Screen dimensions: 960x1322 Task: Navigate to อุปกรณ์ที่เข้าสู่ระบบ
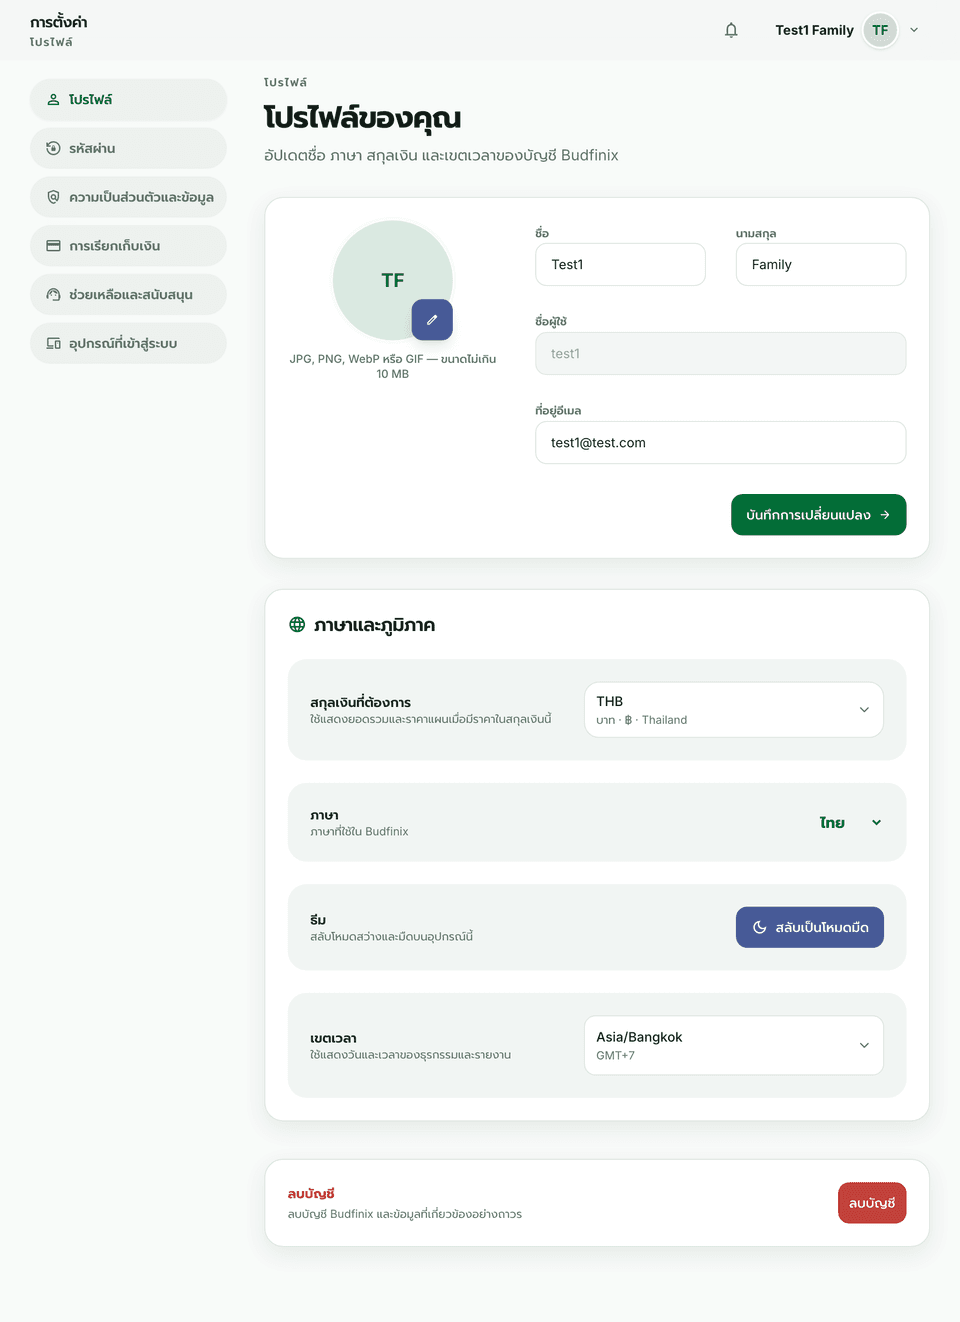click(128, 343)
